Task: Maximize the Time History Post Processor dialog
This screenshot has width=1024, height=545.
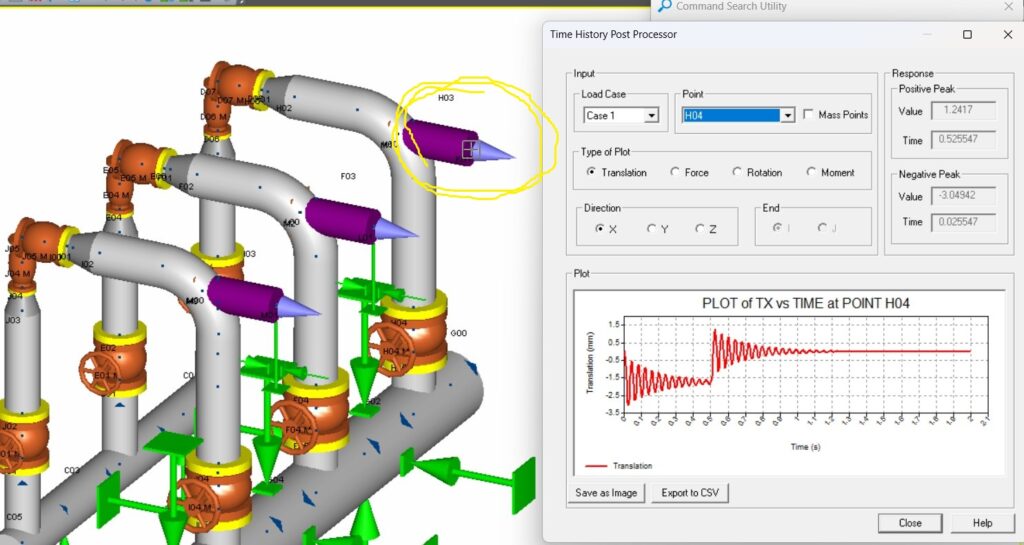Action: click(x=967, y=34)
